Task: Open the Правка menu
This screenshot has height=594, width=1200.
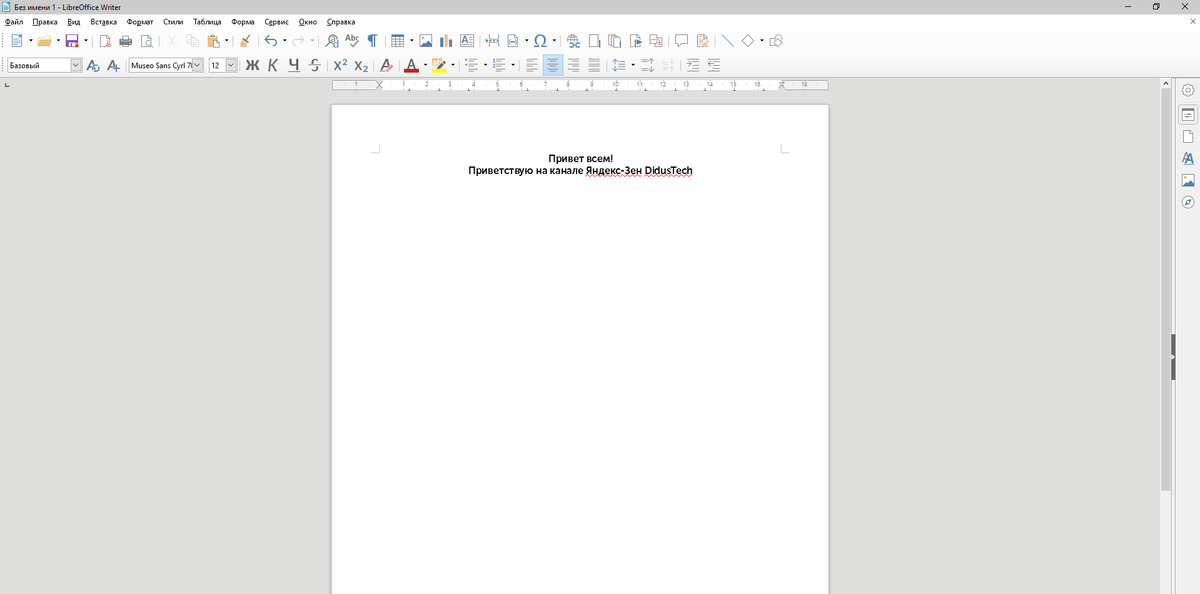Action: click(x=44, y=21)
